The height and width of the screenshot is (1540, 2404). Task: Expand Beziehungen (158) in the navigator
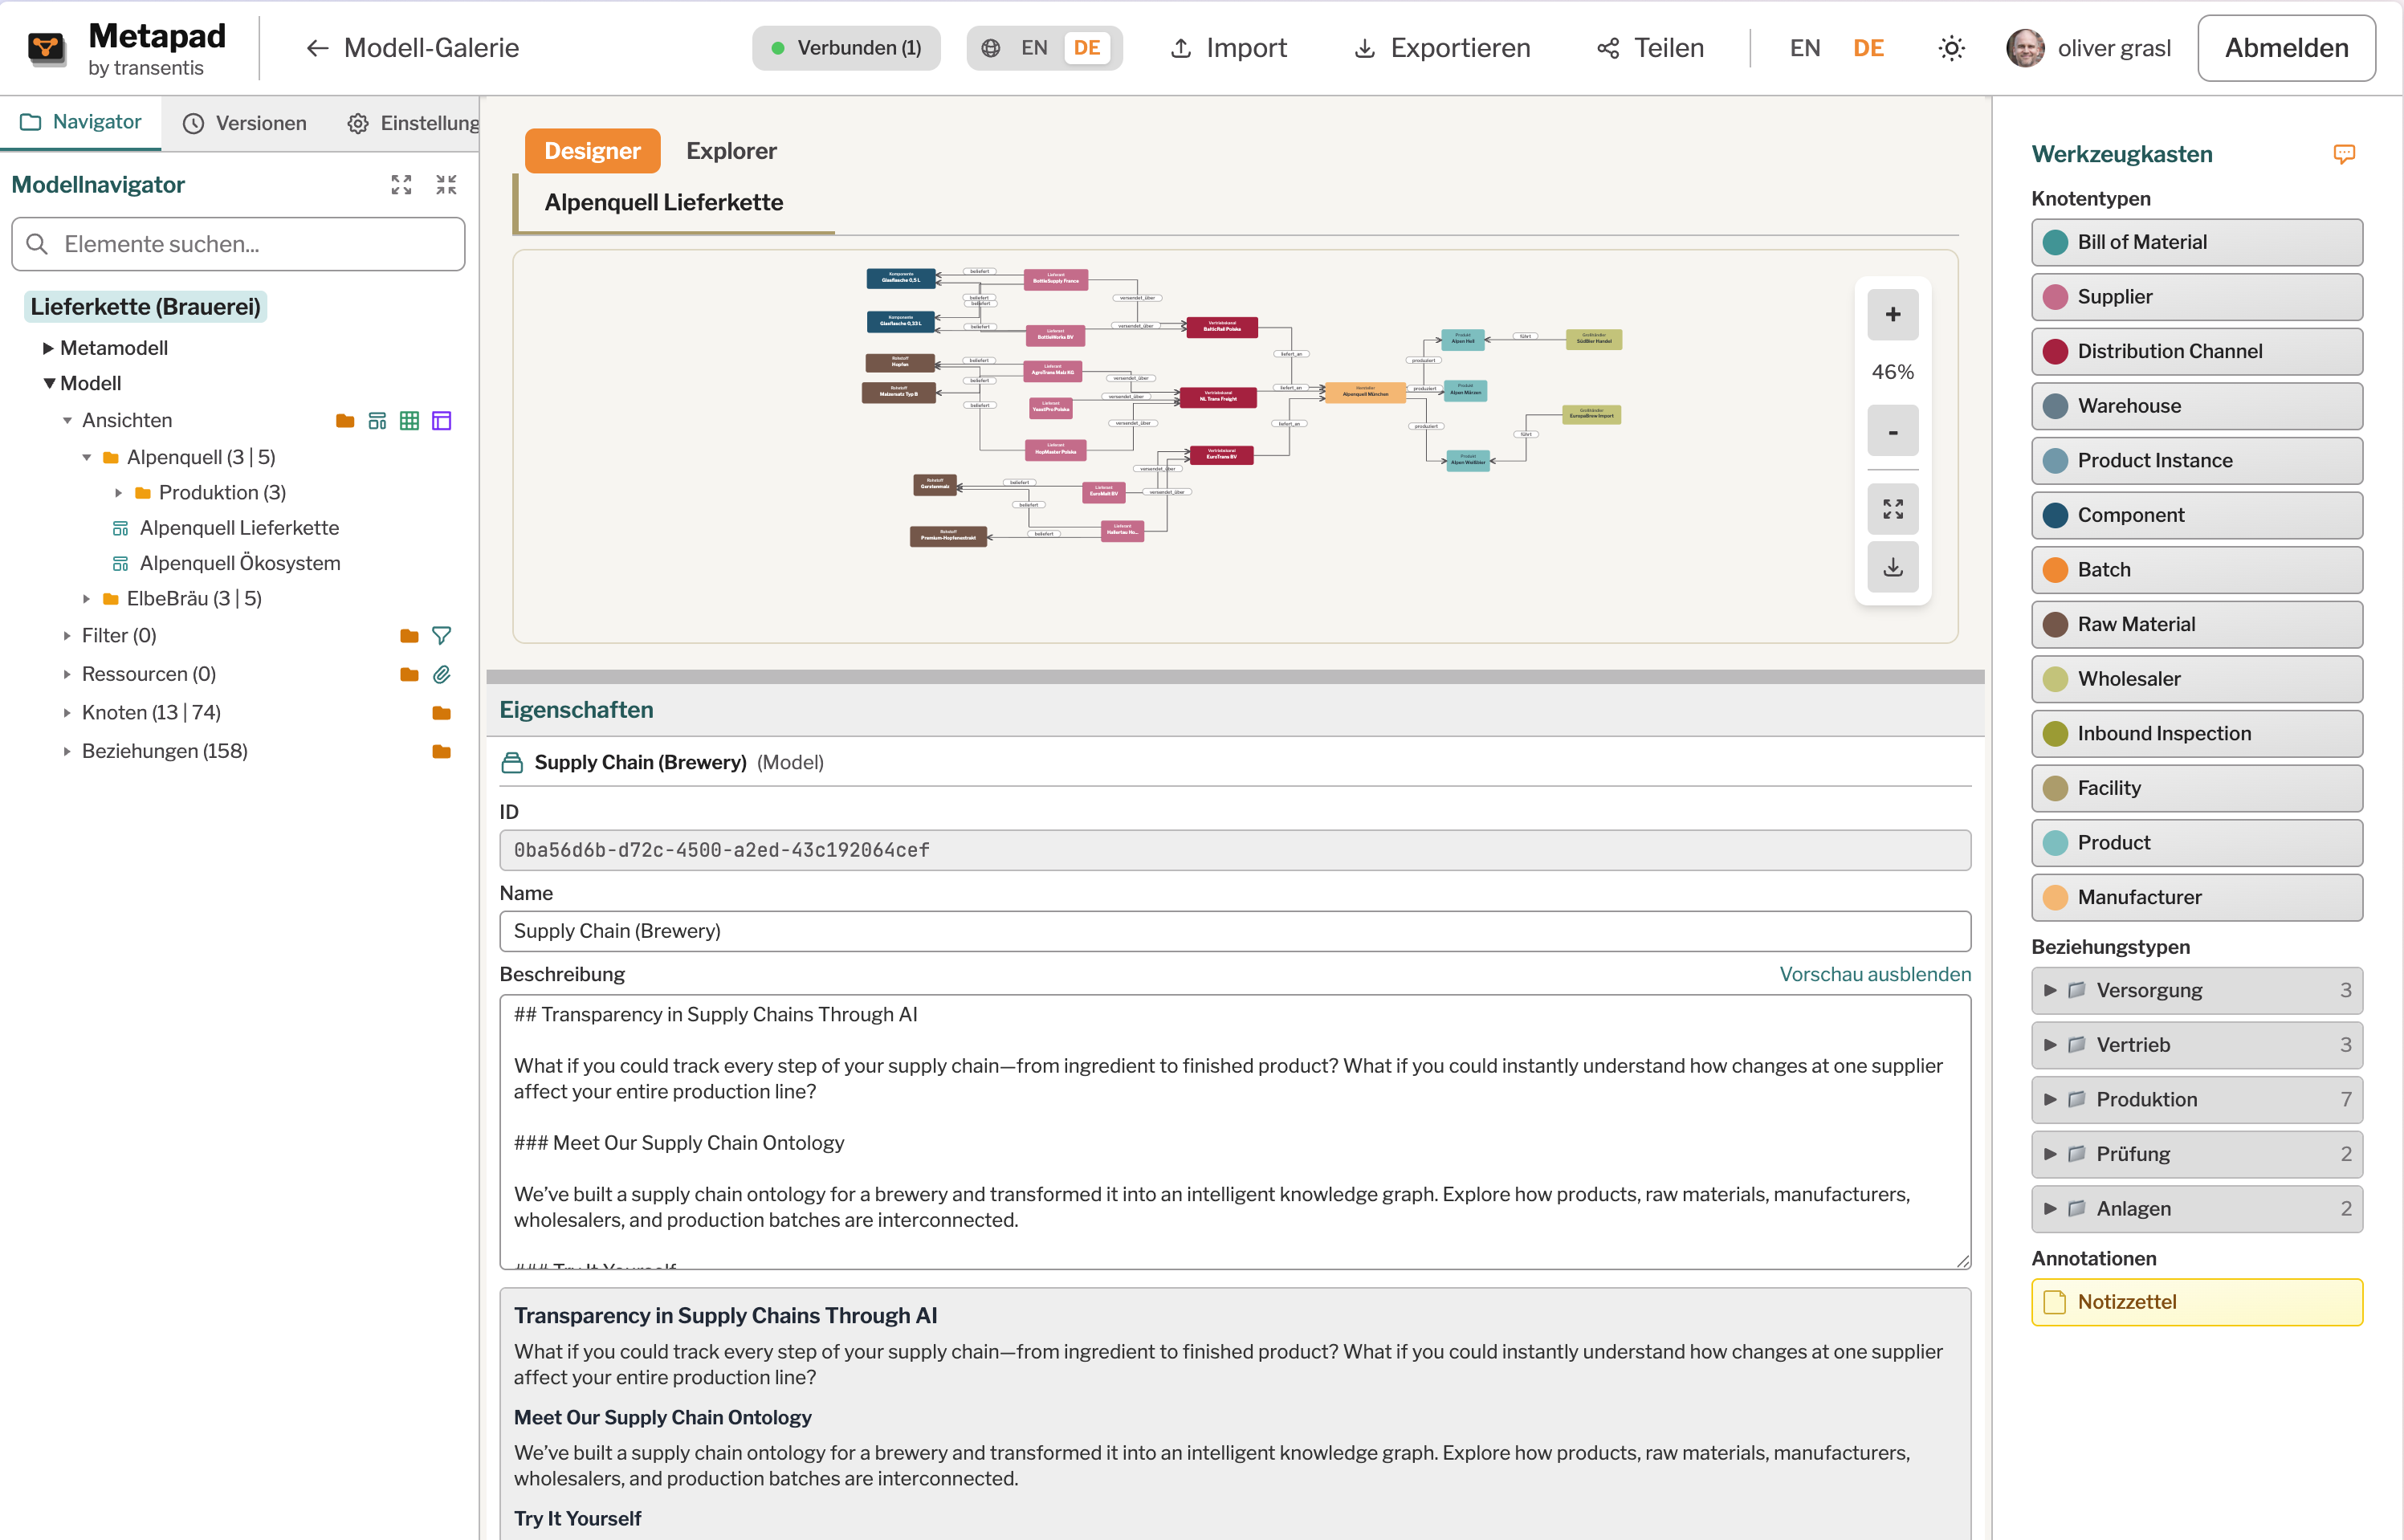pos(65,750)
